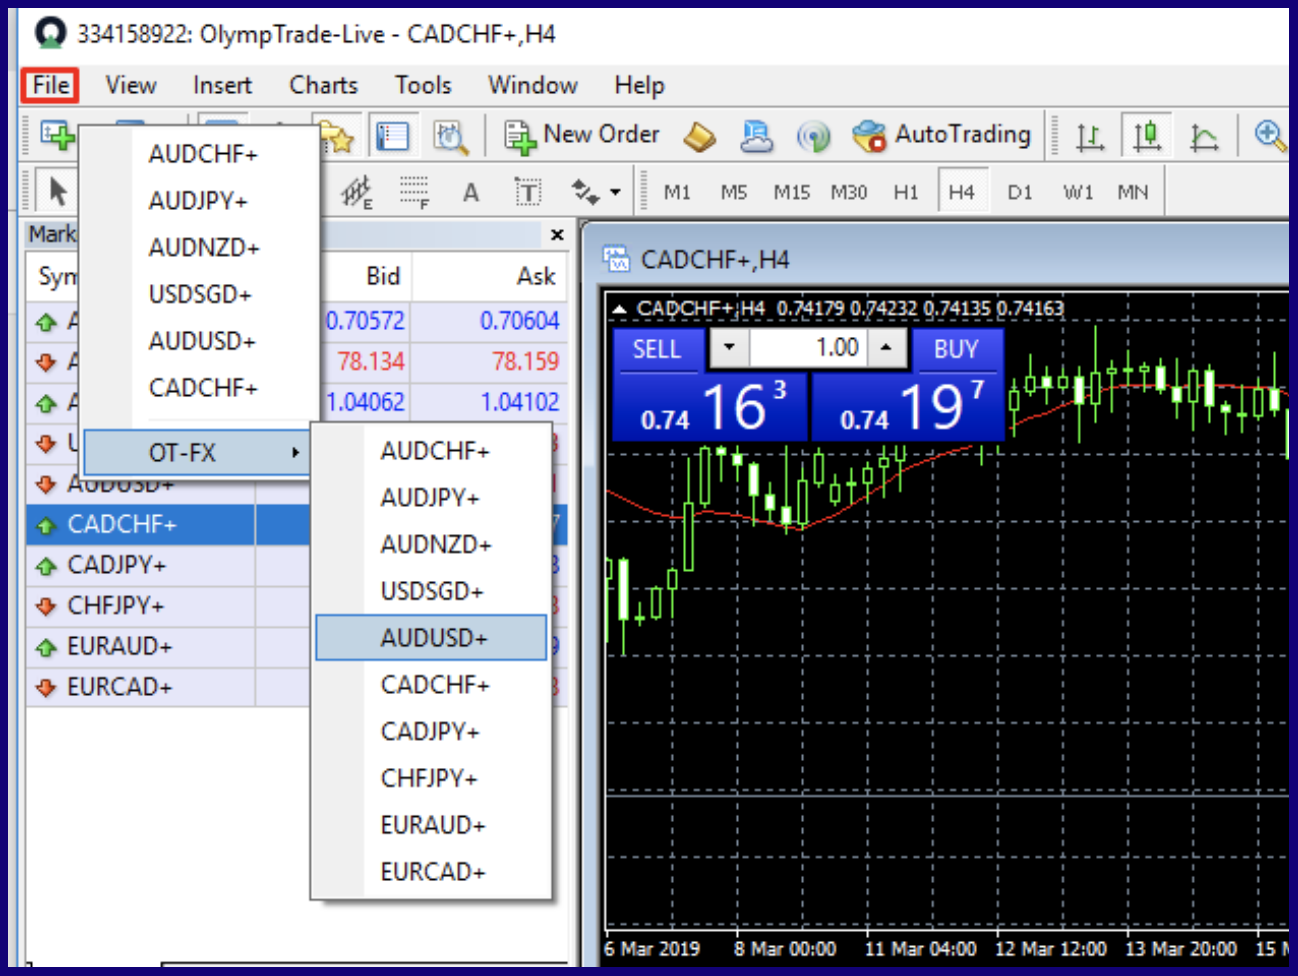
Task: Choose AUDCHF+ in the OT-FX submenu
Action: (432, 451)
